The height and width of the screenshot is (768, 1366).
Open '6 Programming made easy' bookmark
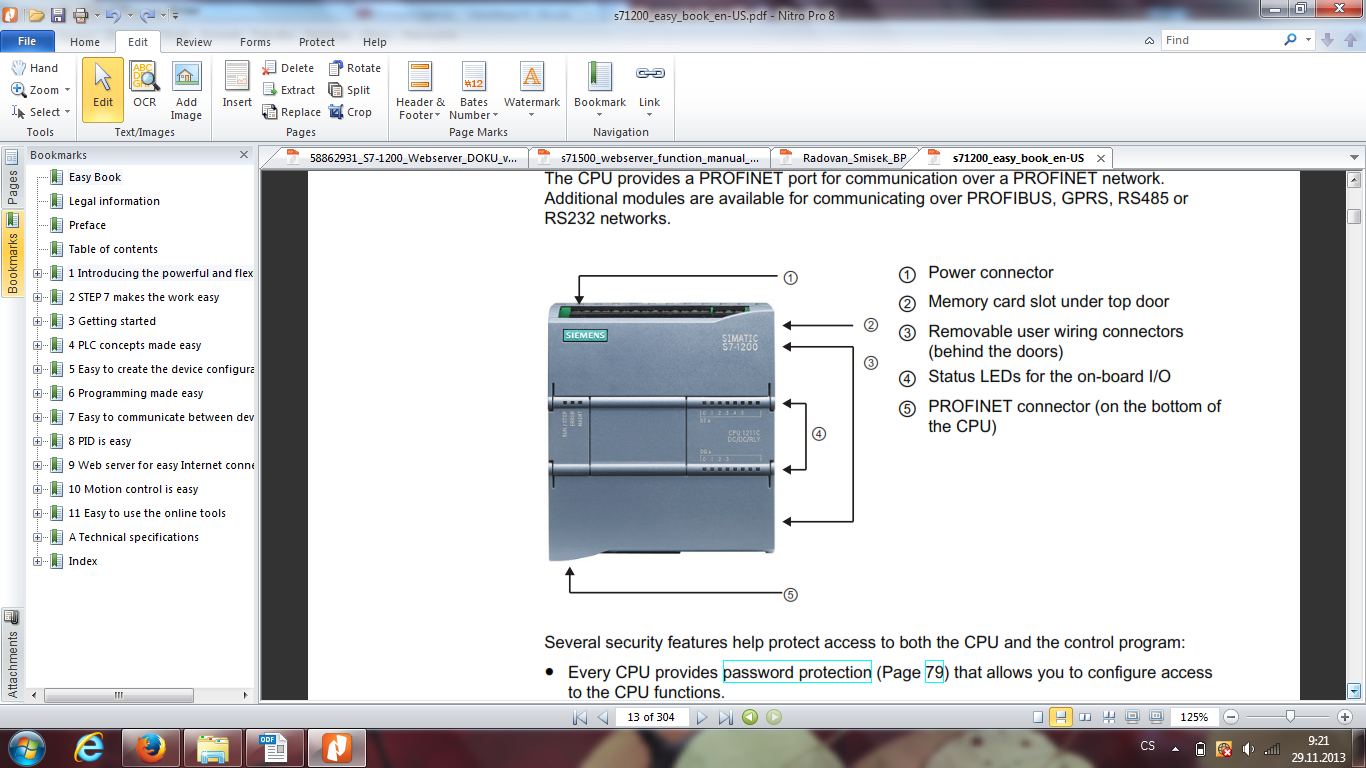136,393
